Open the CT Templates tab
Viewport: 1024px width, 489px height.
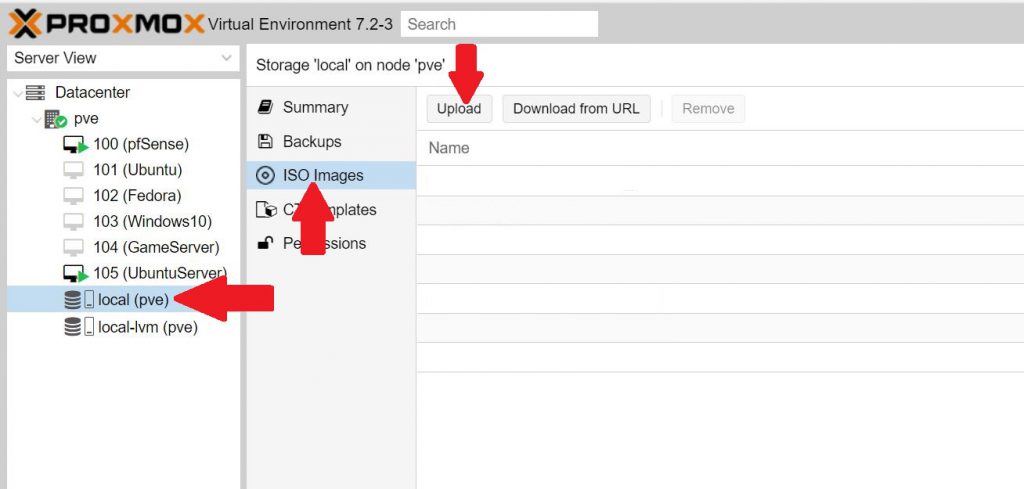coord(331,210)
